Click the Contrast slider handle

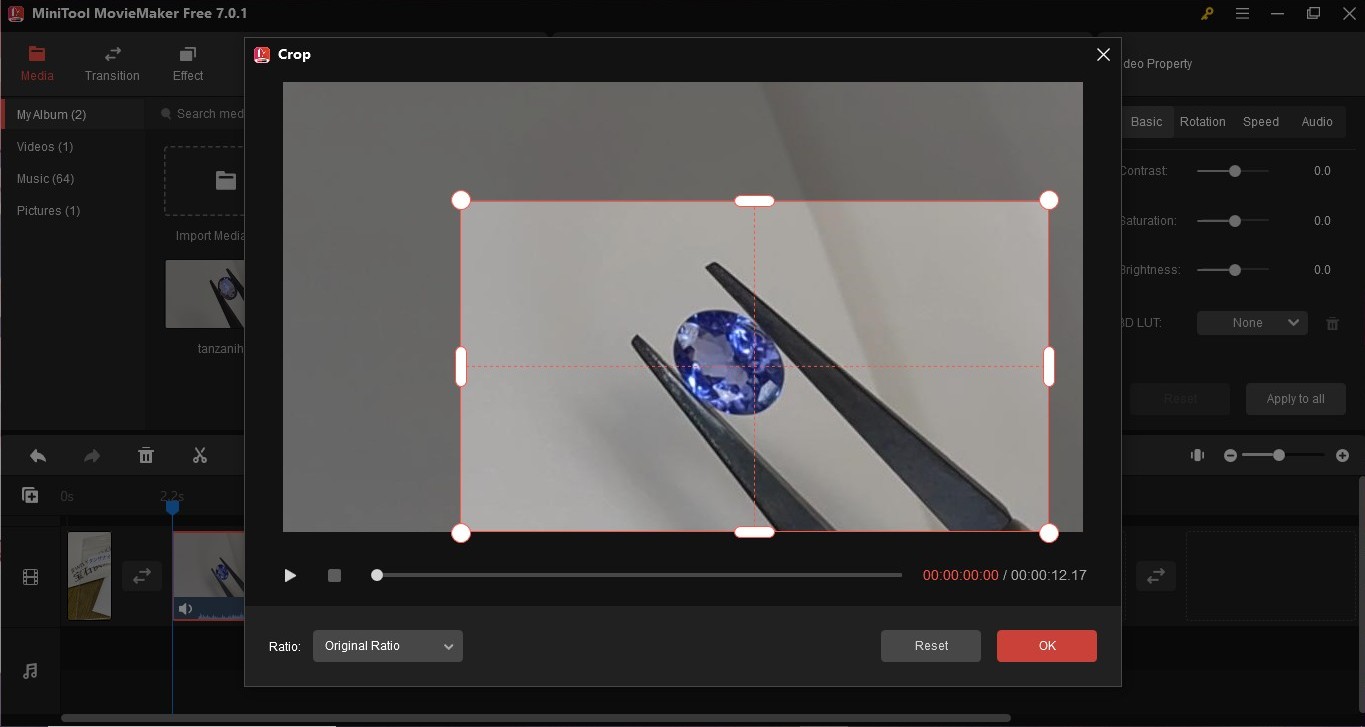1235,171
